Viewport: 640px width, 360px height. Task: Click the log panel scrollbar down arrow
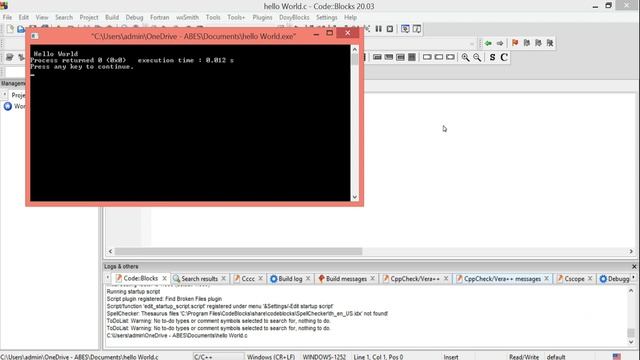coord(631,342)
